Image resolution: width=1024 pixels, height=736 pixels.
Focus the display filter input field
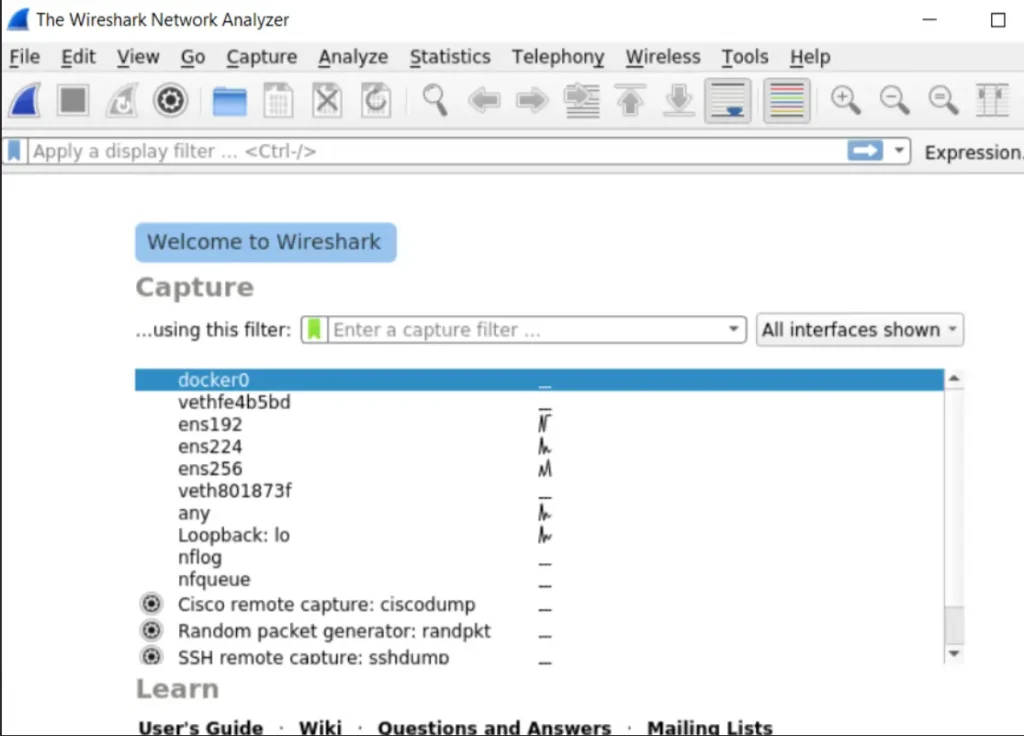[438, 152]
